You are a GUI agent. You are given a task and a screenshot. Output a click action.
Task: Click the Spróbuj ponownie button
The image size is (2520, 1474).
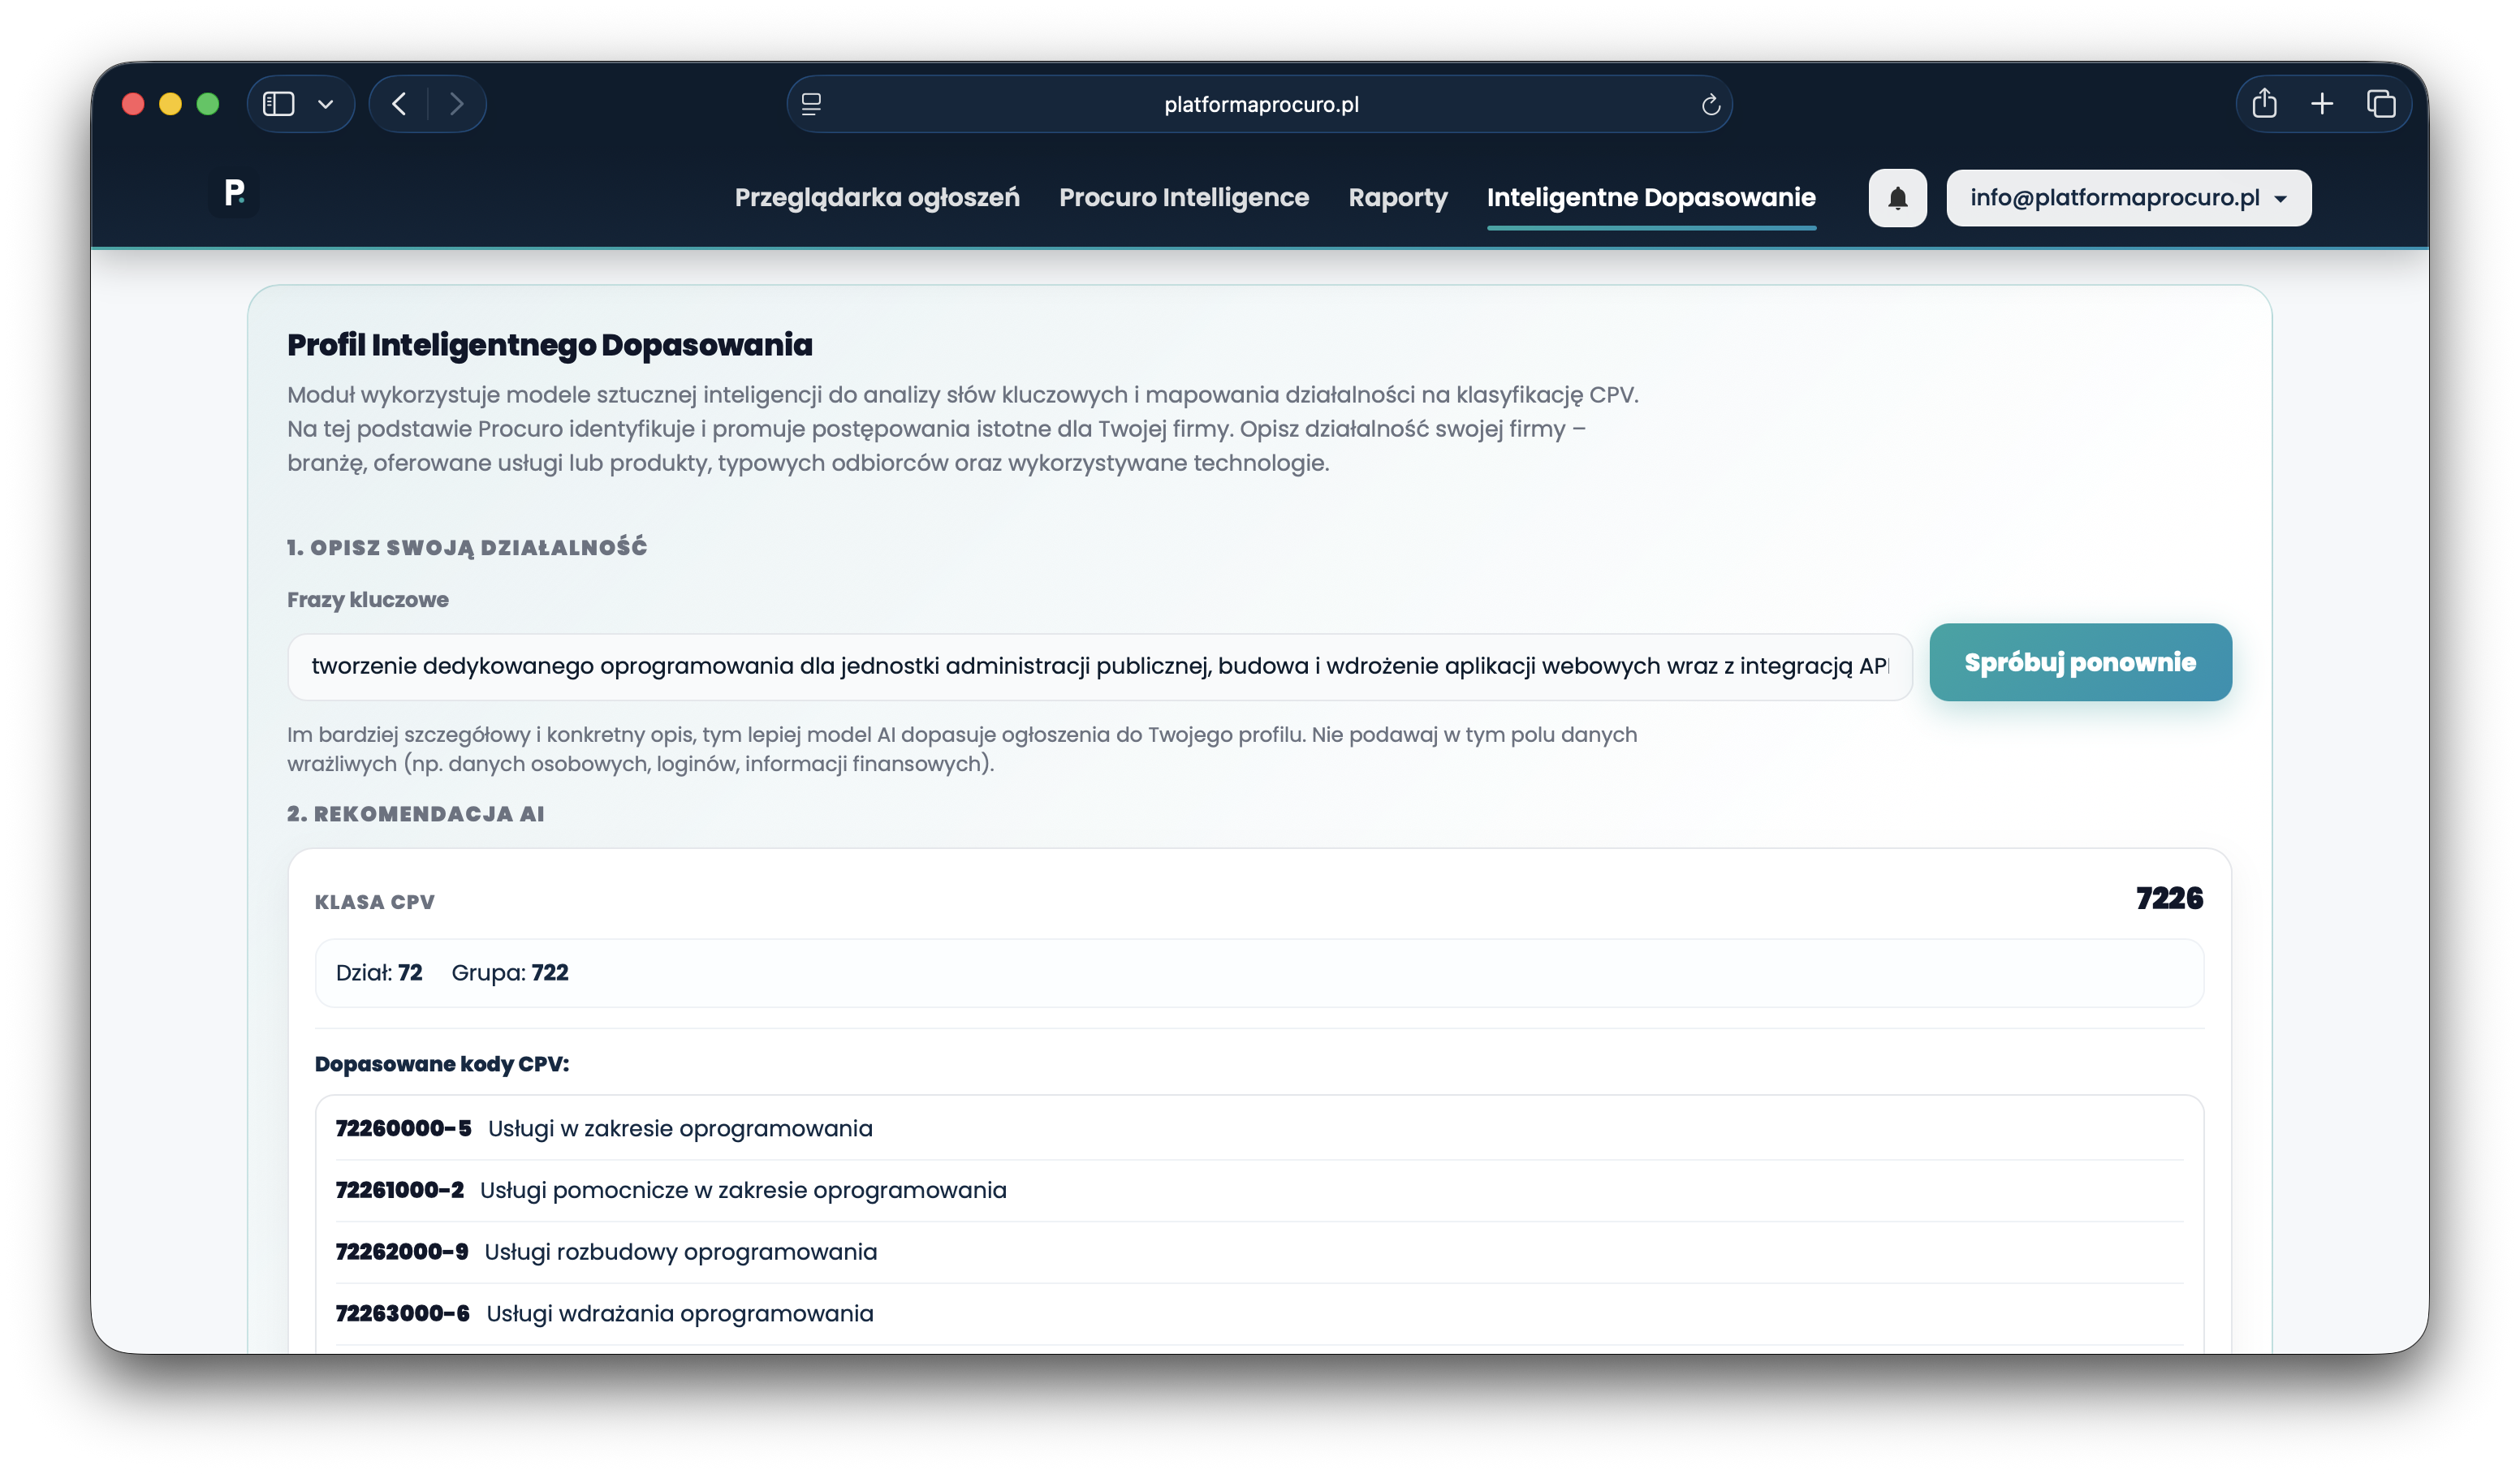2080,662
